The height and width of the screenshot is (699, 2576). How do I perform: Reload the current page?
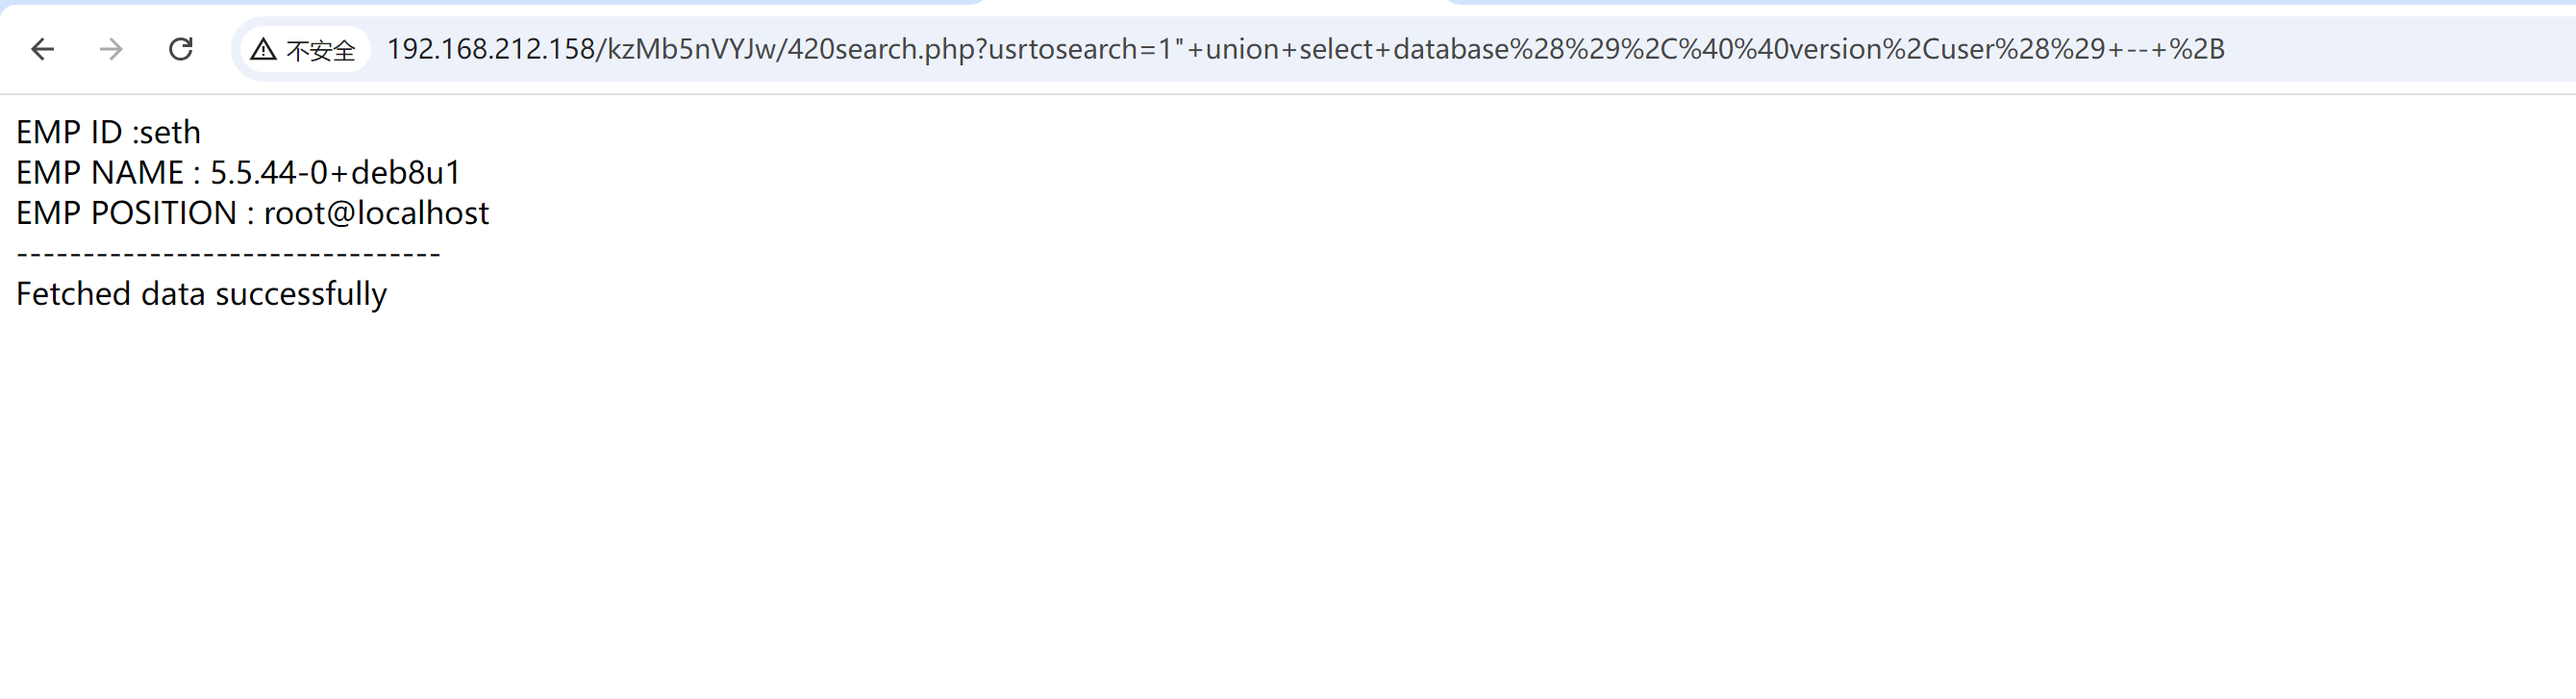pyautogui.click(x=181, y=49)
